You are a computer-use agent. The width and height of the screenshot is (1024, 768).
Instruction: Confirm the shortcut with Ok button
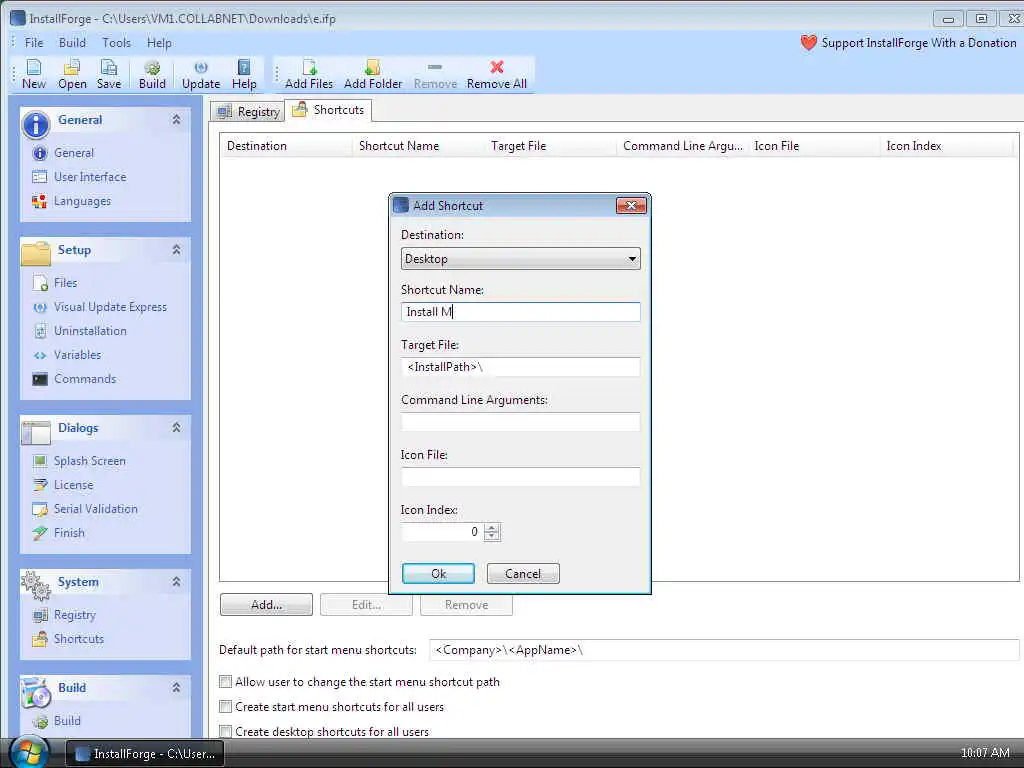click(438, 573)
